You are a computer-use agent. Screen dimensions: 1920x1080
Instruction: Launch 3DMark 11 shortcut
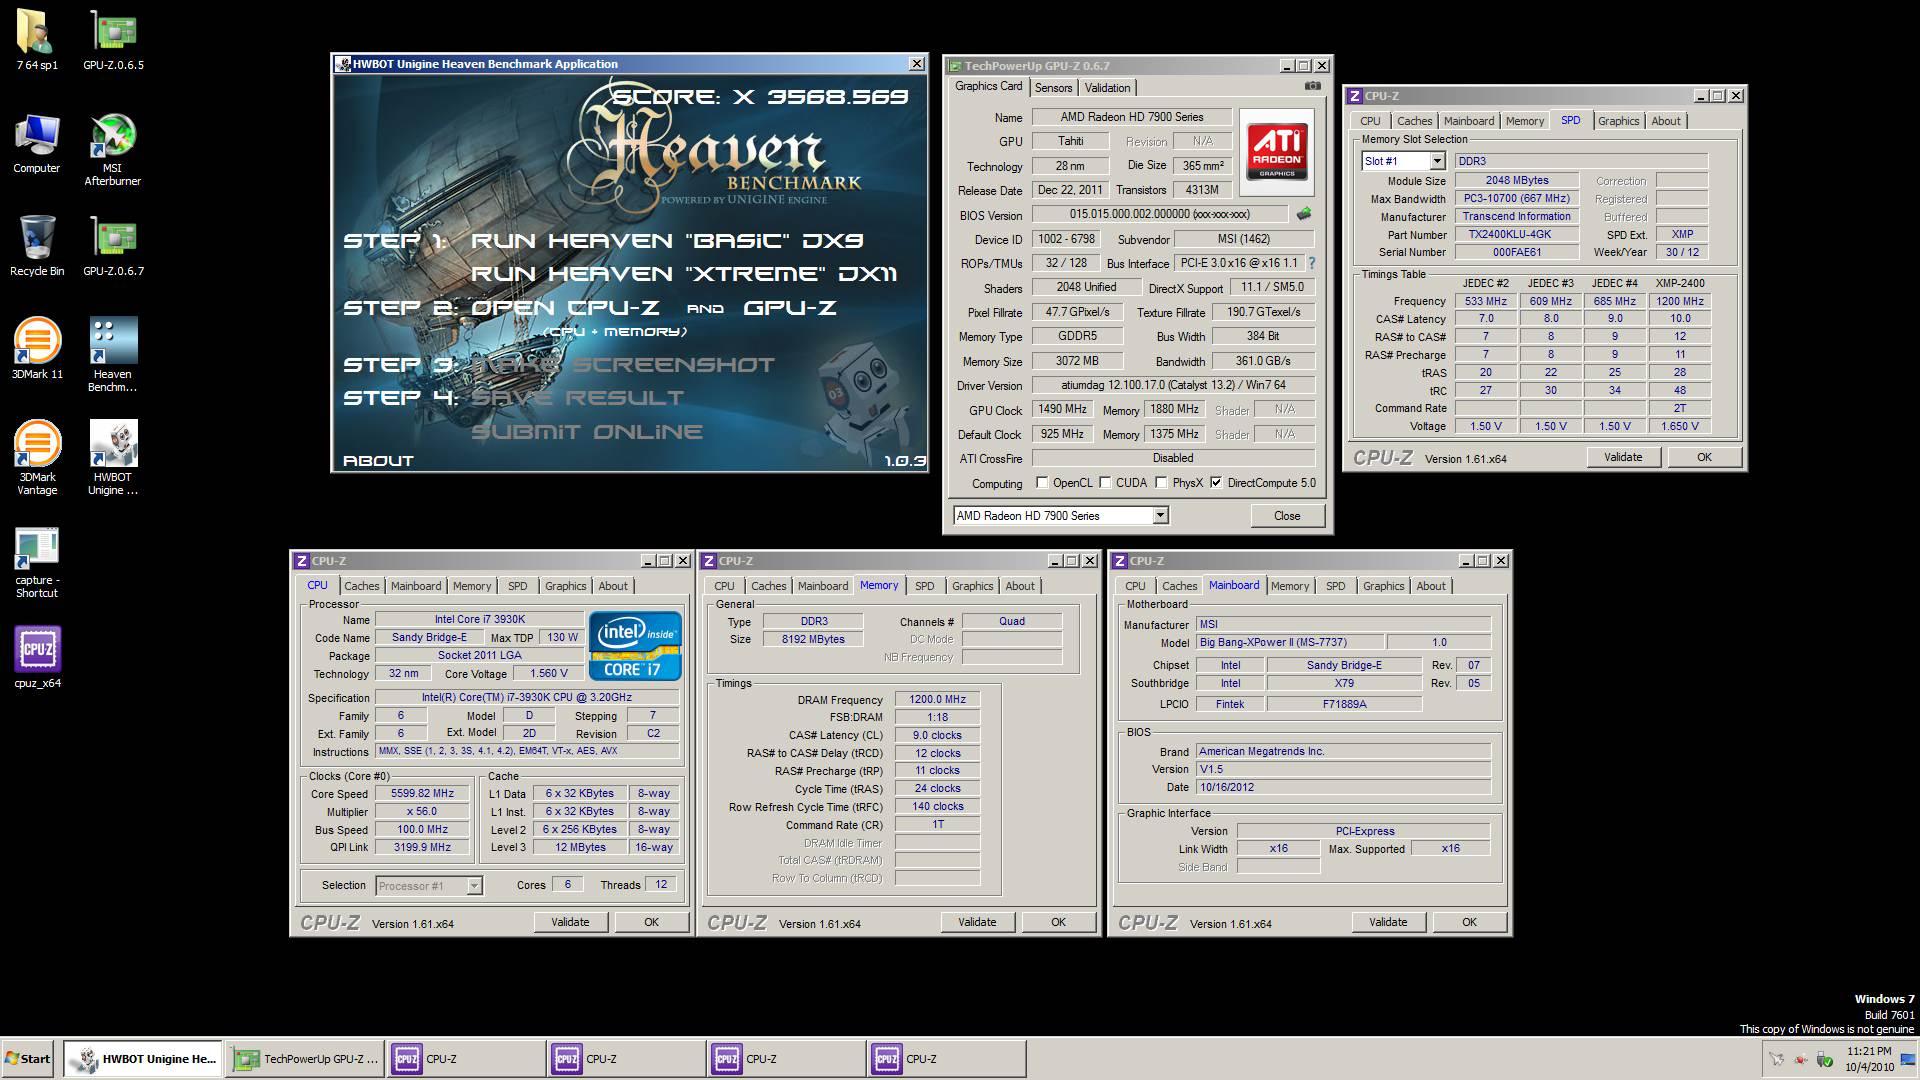[37, 349]
